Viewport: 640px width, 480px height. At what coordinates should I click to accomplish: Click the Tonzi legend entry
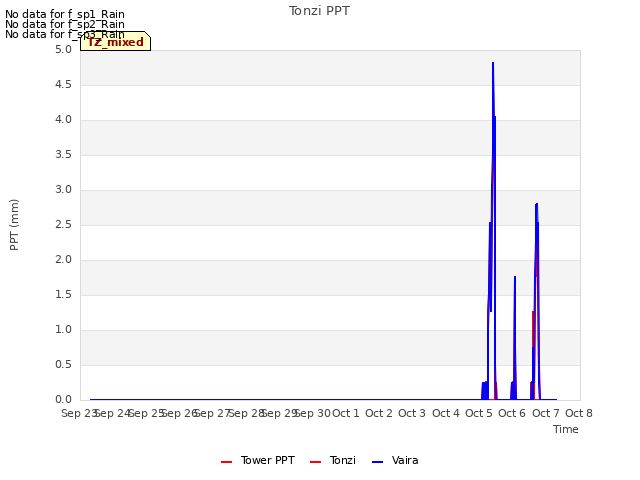click(333, 460)
